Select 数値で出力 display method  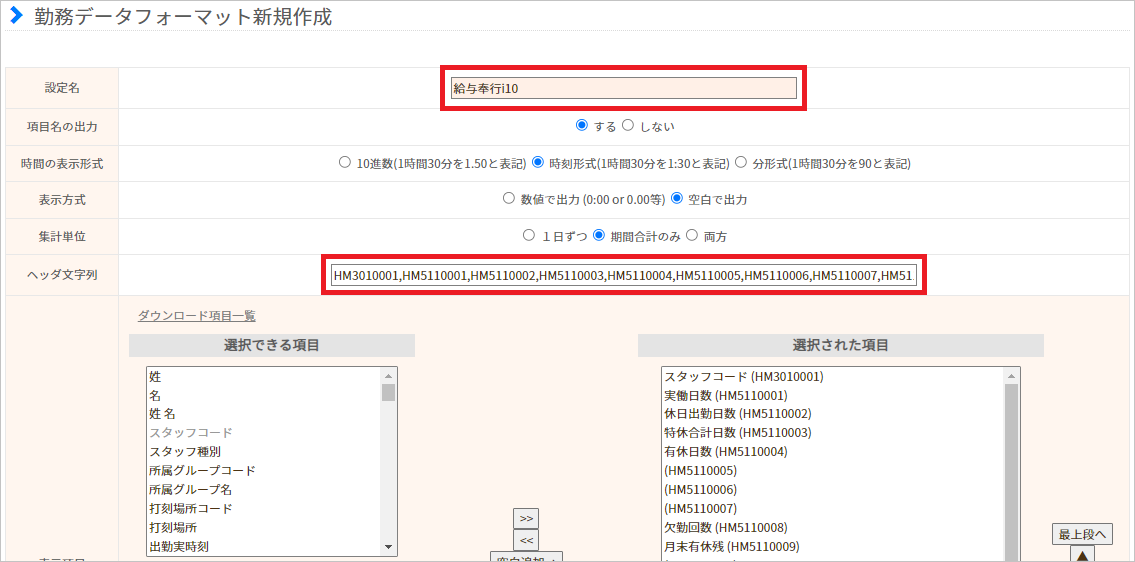click(x=508, y=198)
